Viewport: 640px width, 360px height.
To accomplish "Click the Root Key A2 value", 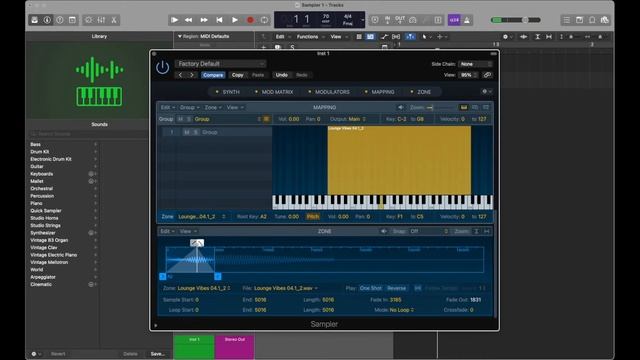I will pos(263,217).
